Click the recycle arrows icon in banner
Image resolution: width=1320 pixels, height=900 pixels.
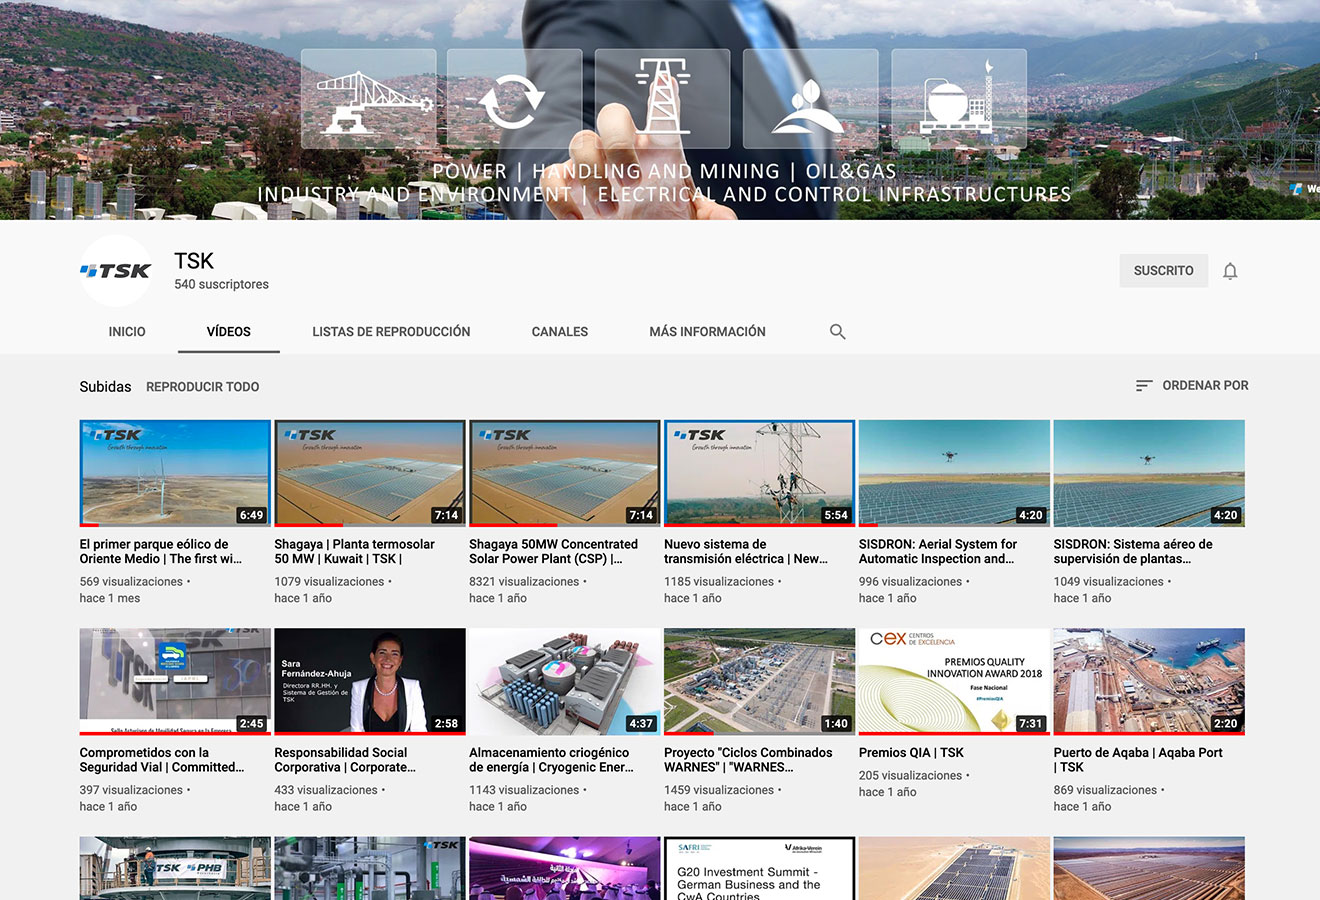coord(514,99)
